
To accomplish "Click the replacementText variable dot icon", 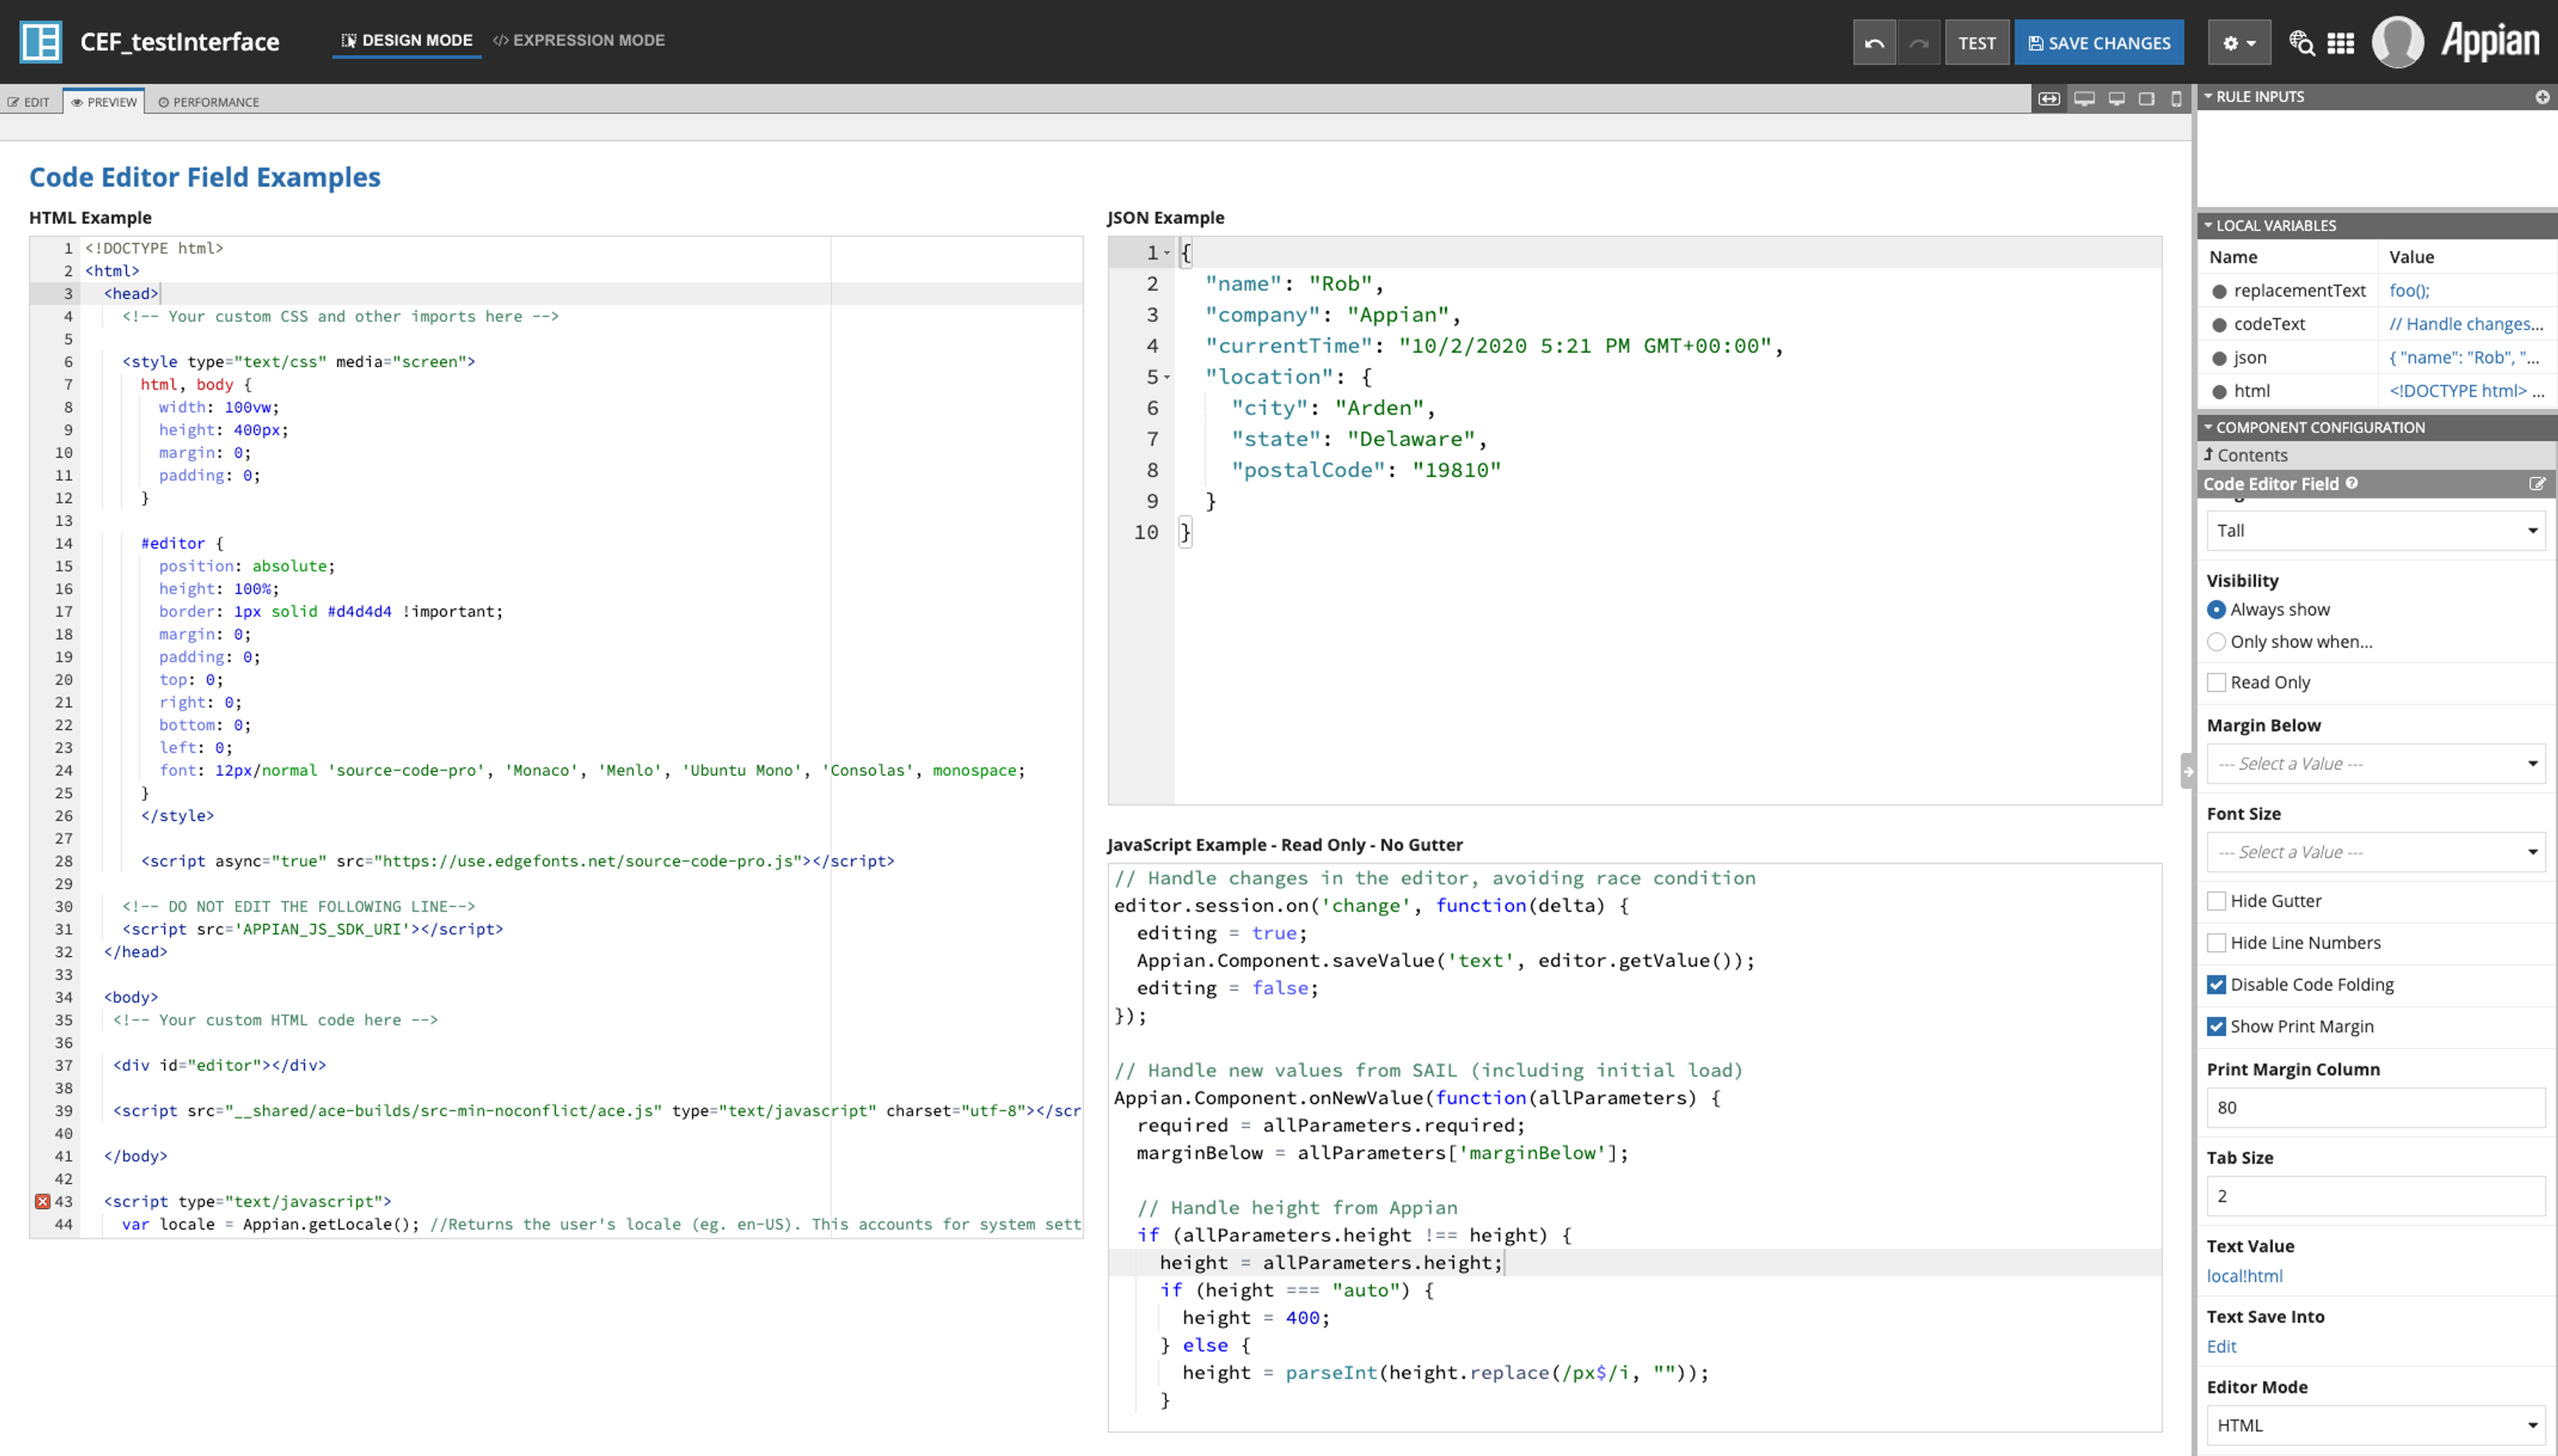I will point(2219,291).
